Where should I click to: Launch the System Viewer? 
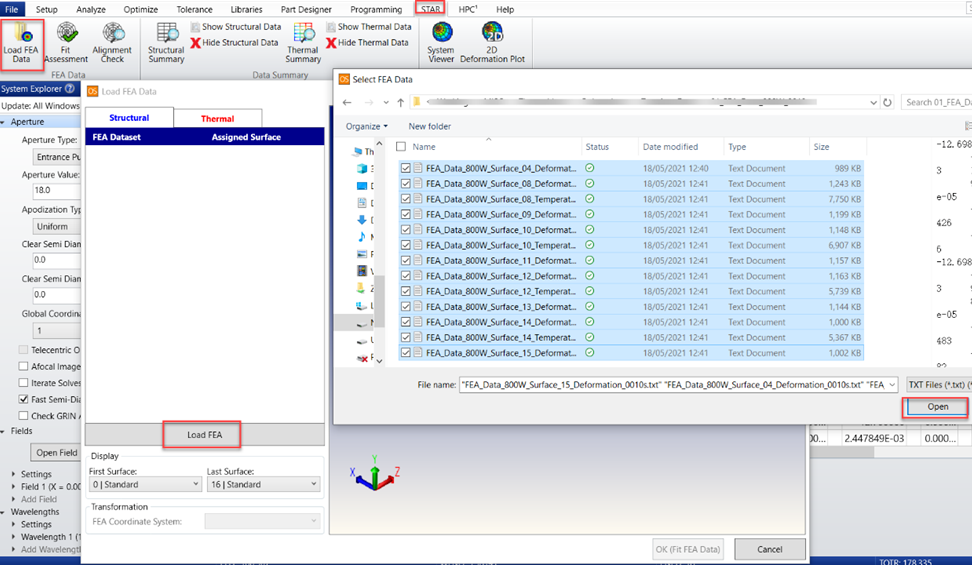click(441, 41)
